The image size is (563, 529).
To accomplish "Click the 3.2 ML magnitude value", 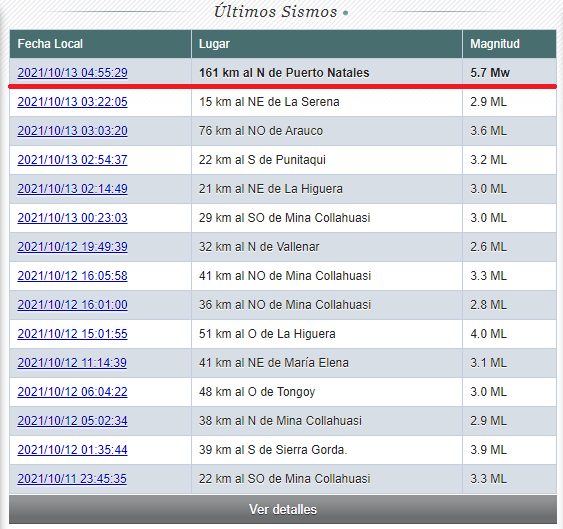I will pos(489,160).
